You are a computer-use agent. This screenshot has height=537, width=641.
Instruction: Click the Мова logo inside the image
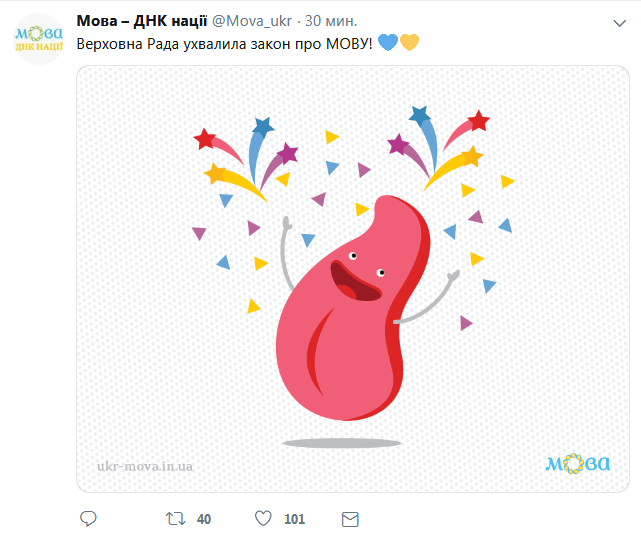click(x=577, y=463)
